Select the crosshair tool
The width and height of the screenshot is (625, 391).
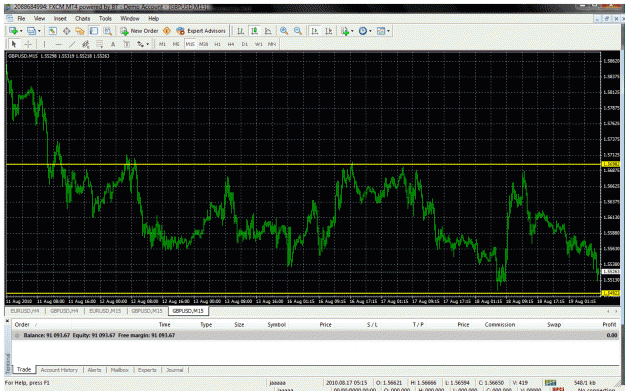pyautogui.click(x=28, y=44)
